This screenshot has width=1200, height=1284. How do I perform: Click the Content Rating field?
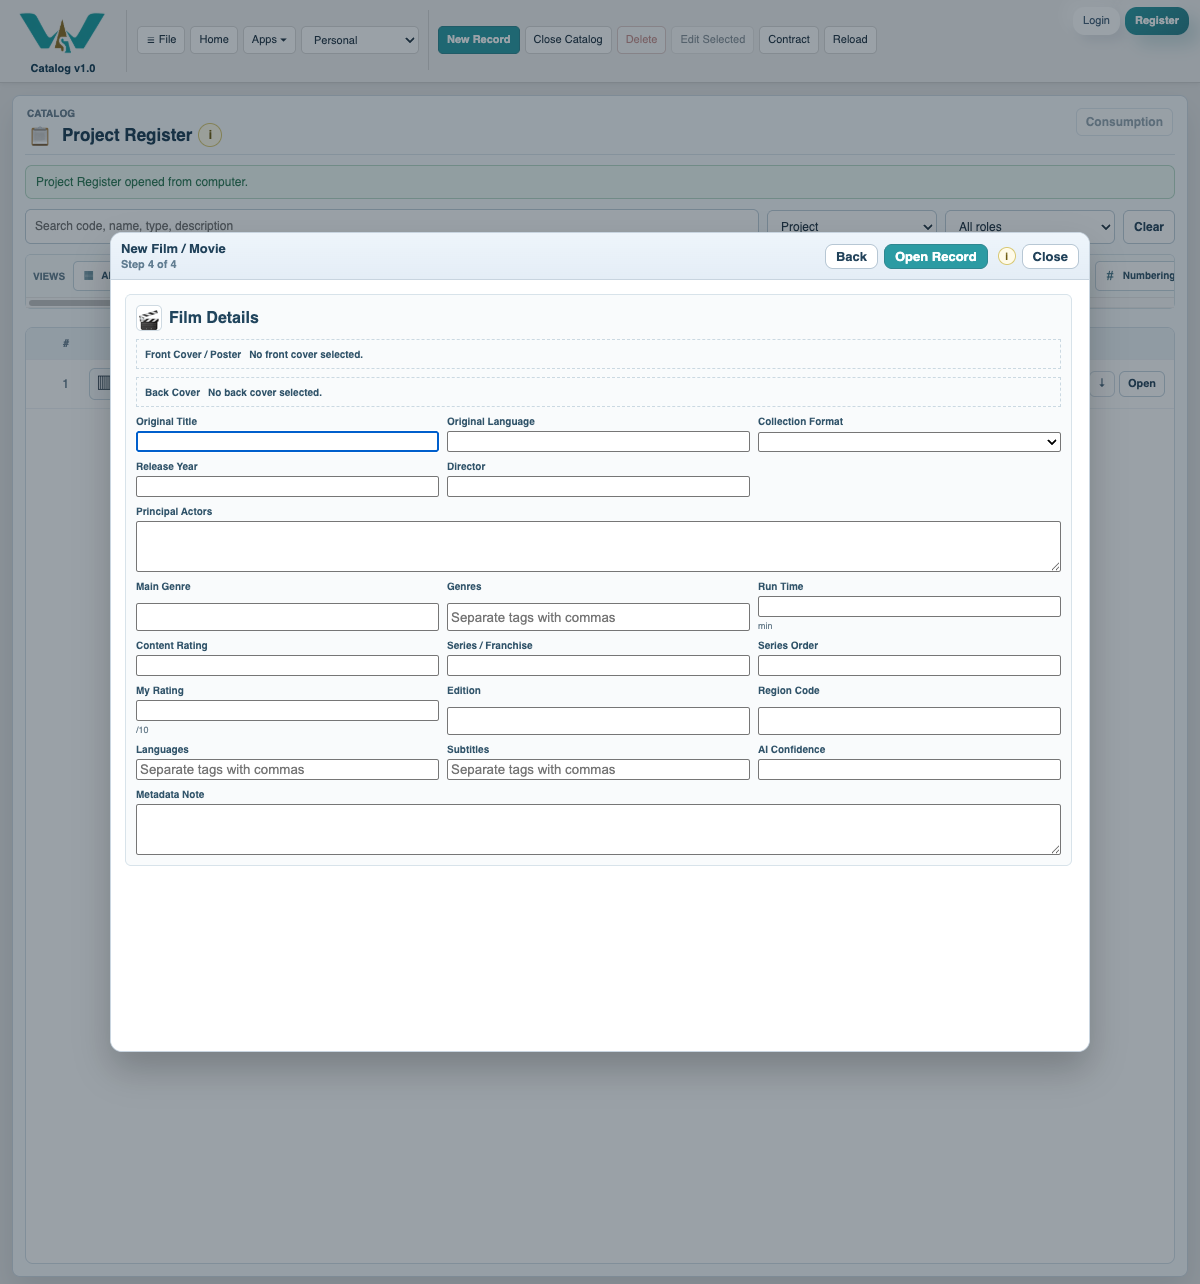(x=287, y=666)
